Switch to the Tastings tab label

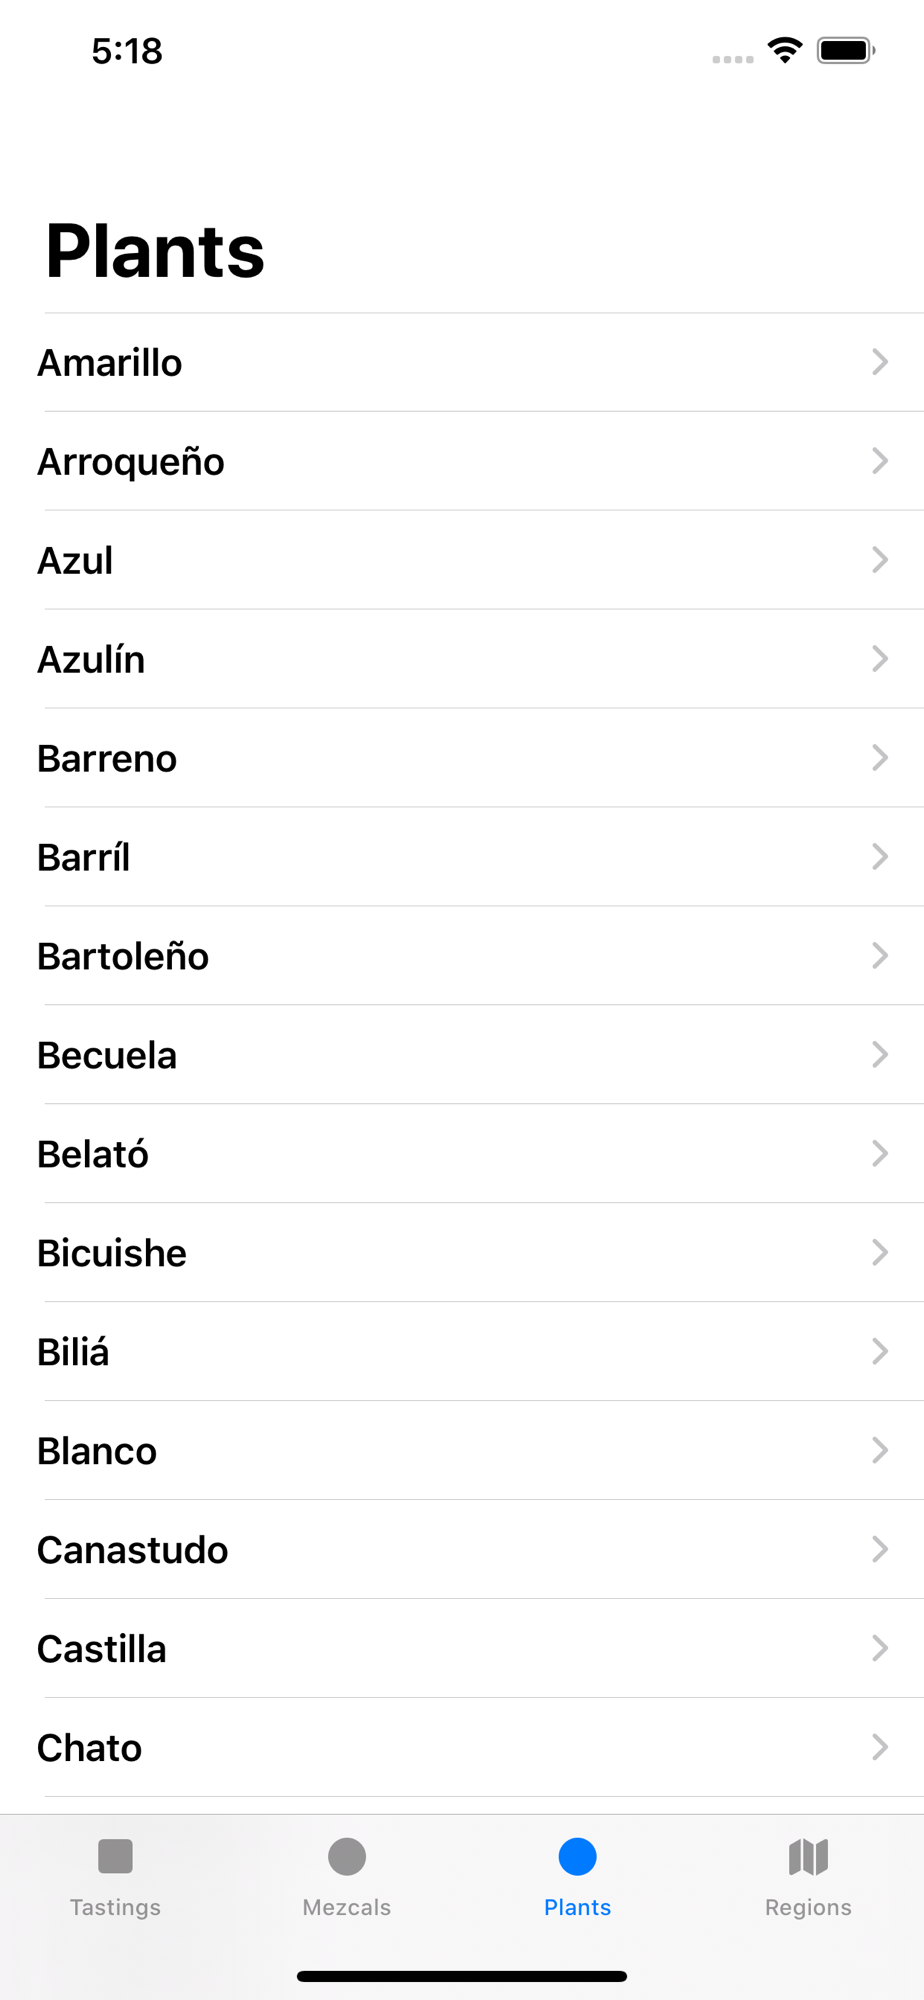tap(115, 1907)
